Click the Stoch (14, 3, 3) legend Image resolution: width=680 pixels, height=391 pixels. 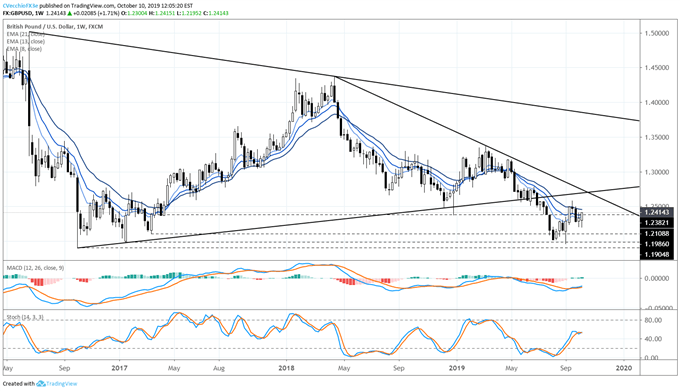tap(24, 317)
